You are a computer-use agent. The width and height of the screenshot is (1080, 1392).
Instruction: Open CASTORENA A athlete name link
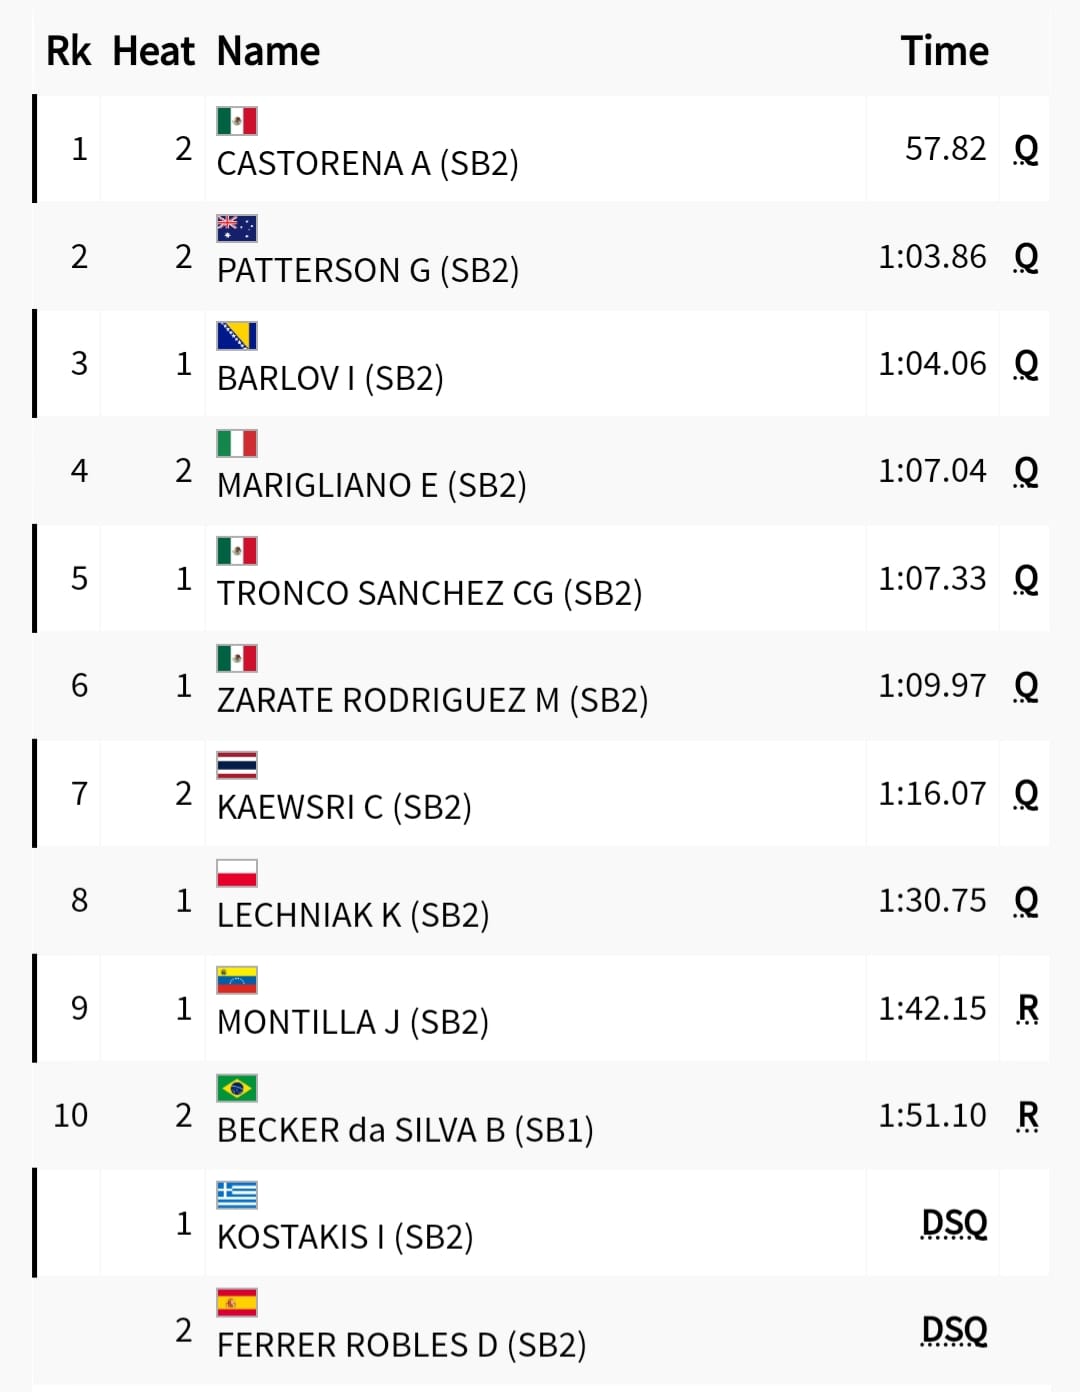click(367, 163)
